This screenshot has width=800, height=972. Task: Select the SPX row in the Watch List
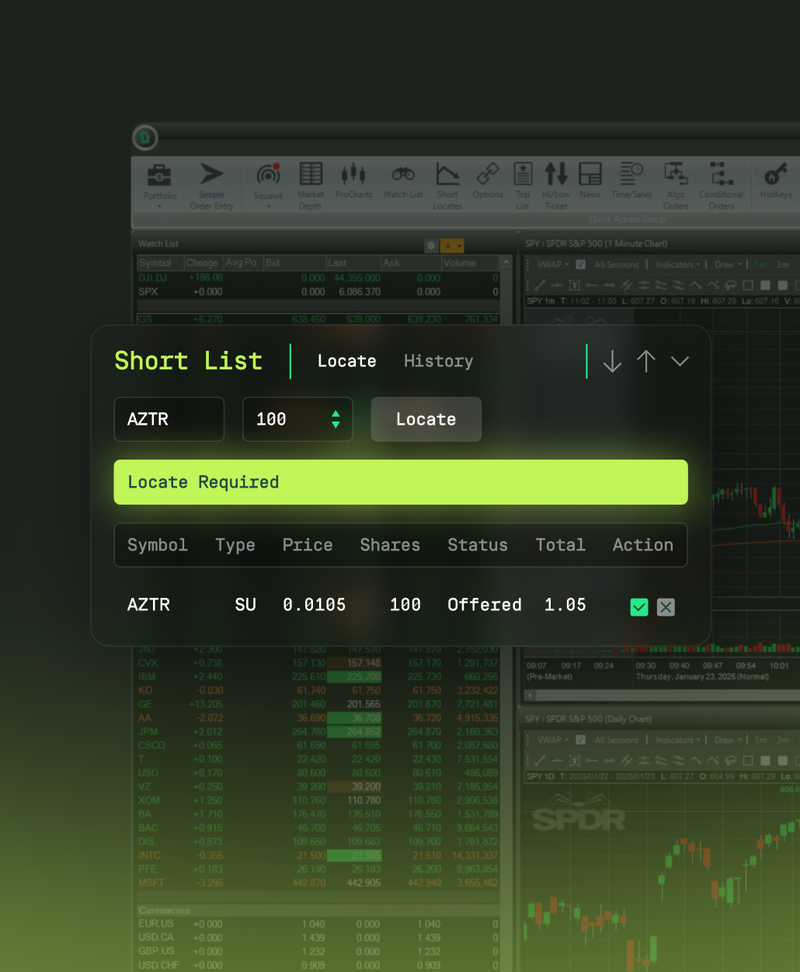[318, 292]
